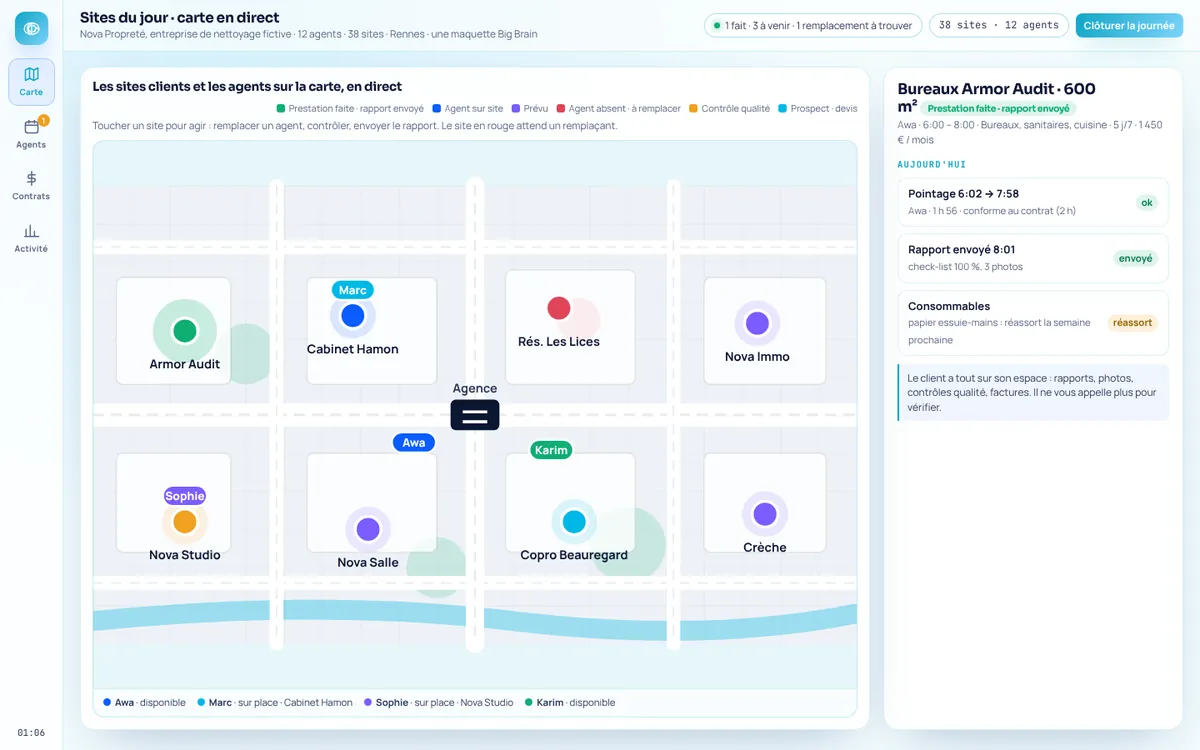
Task: Click Awa · disponible in agent list
Action: (145, 703)
